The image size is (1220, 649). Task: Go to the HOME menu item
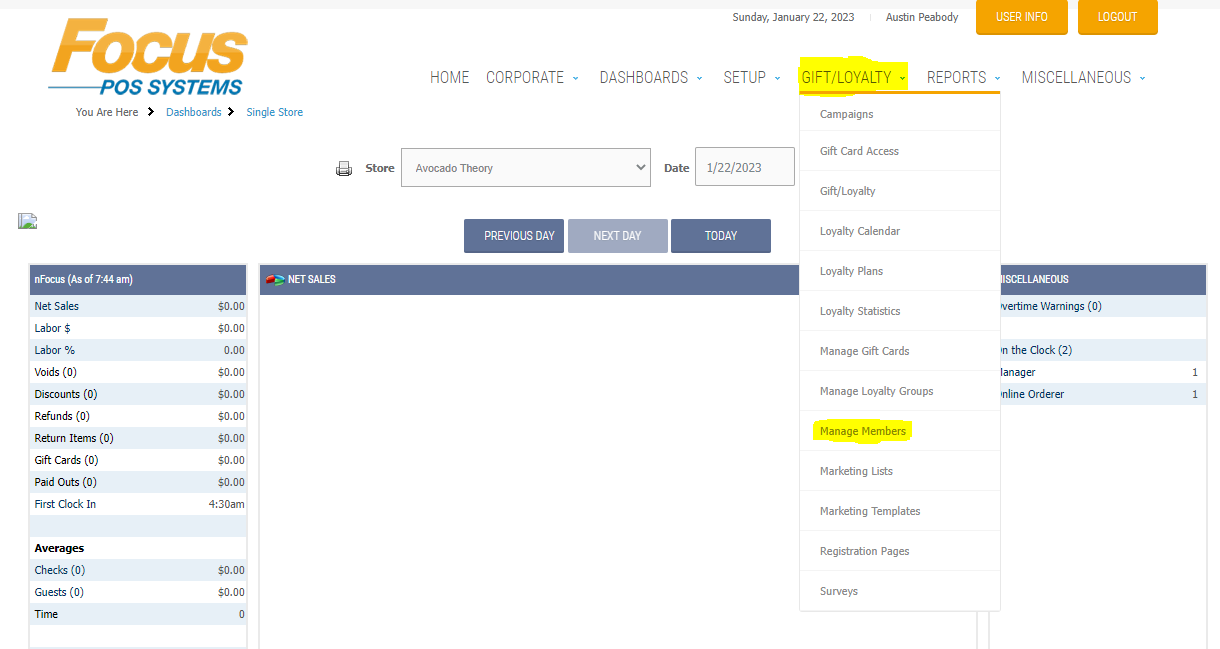click(x=449, y=77)
